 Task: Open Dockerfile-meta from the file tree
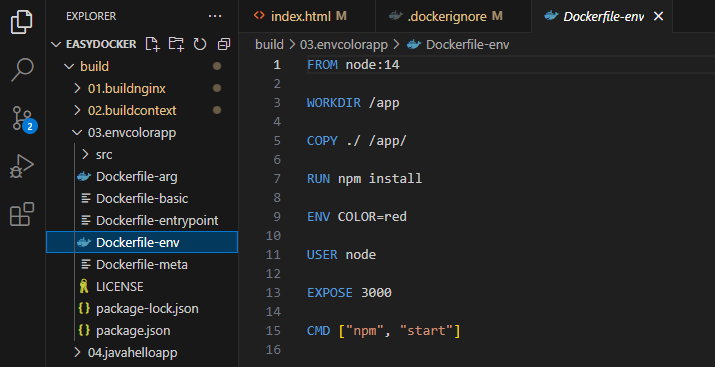142,264
